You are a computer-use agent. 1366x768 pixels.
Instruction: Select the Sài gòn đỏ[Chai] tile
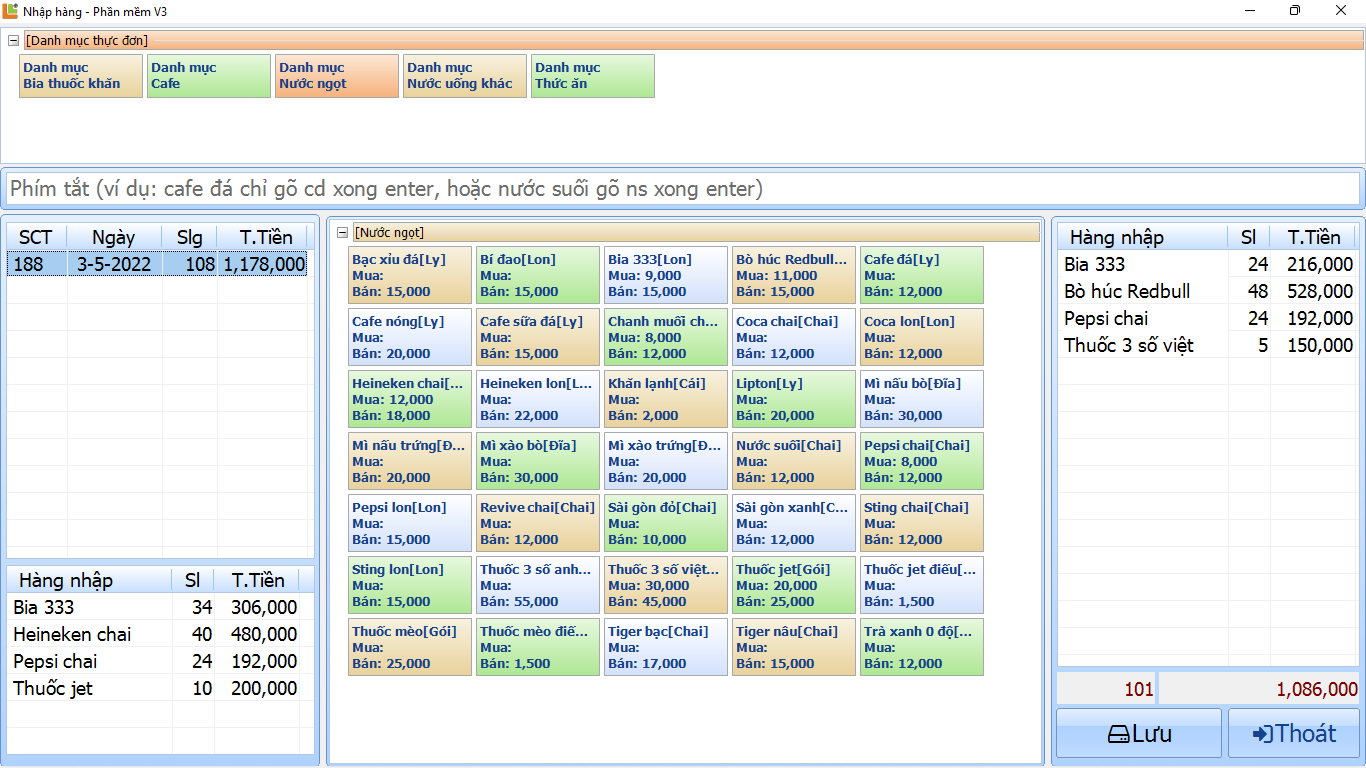click(x=666, y=523)
